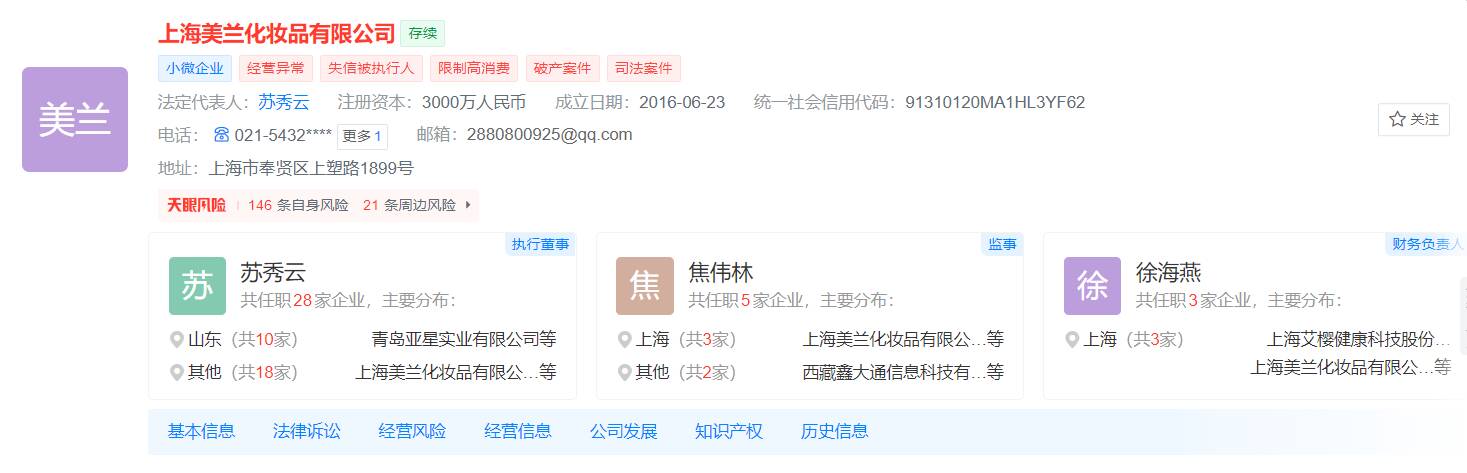Click the 限制高消费 tag
1467x473 pixels.
[474, 68]
